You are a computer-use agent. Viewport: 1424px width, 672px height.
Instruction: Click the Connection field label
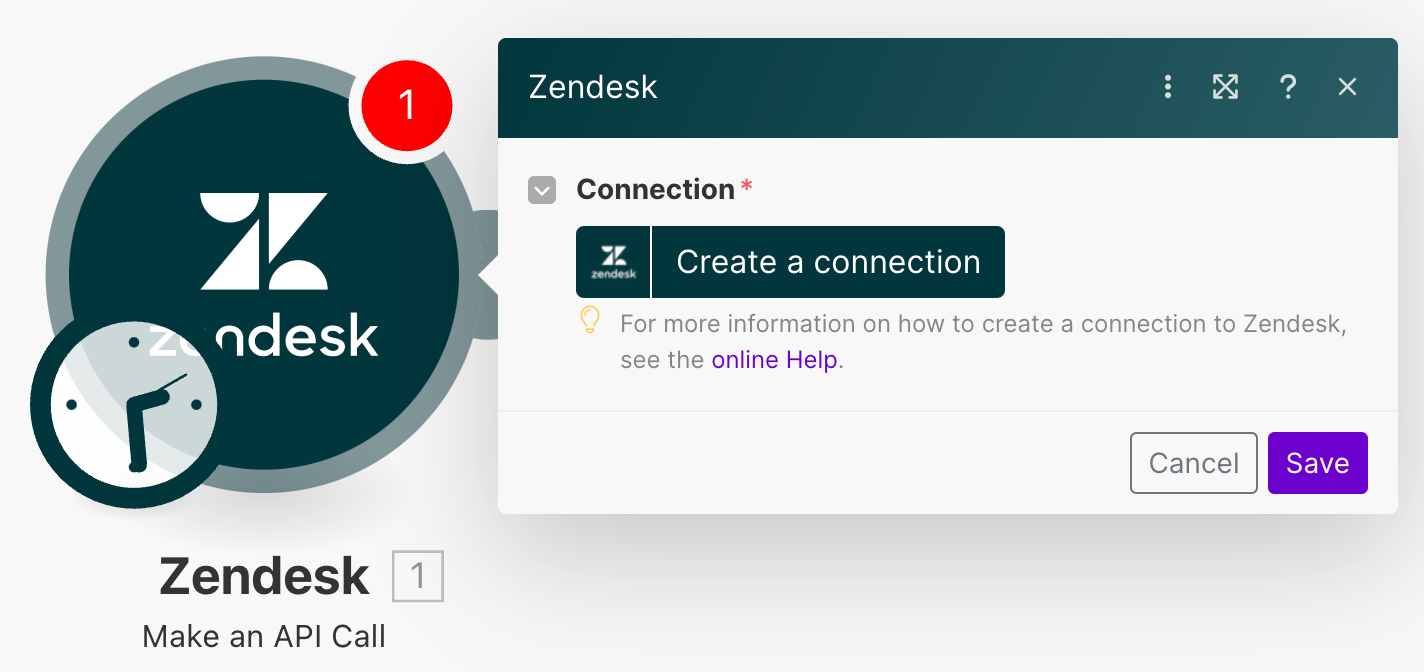click(x=656, y=189)
